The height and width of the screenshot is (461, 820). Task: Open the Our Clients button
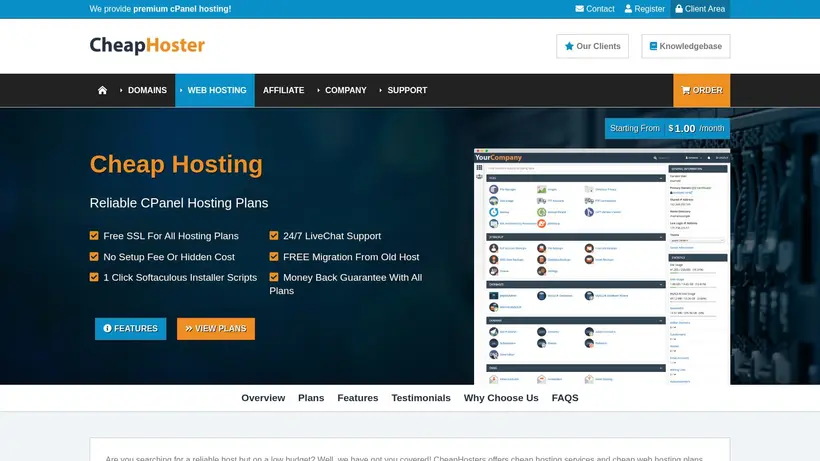tap(593, 46)
